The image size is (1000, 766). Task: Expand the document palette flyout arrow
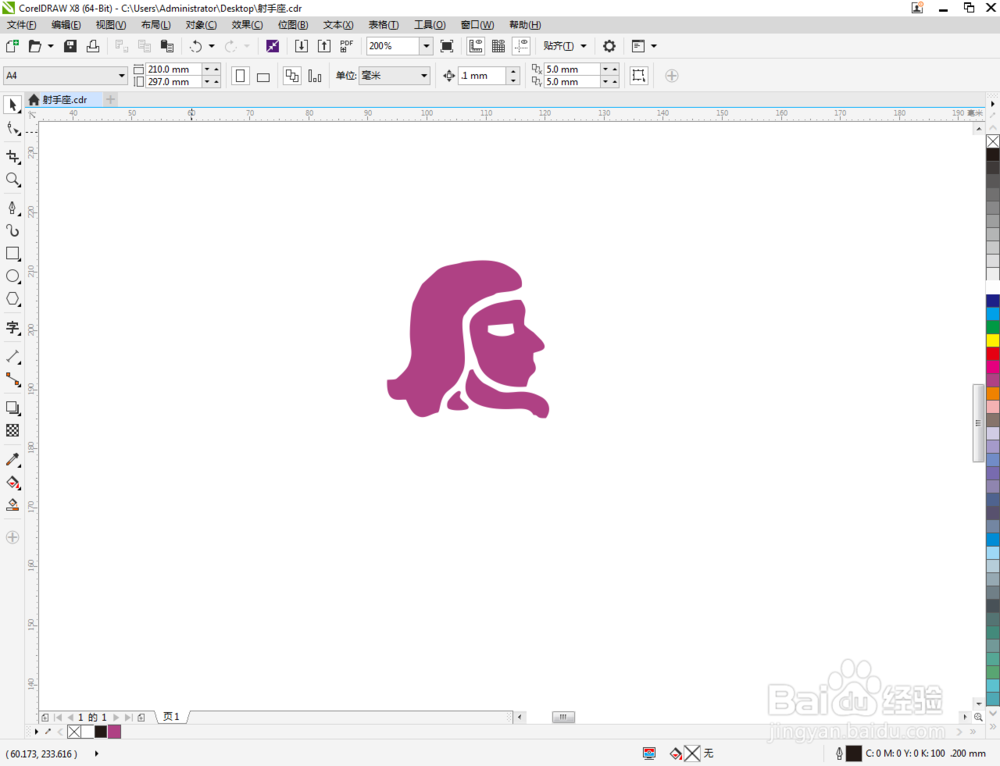[36, 732]
